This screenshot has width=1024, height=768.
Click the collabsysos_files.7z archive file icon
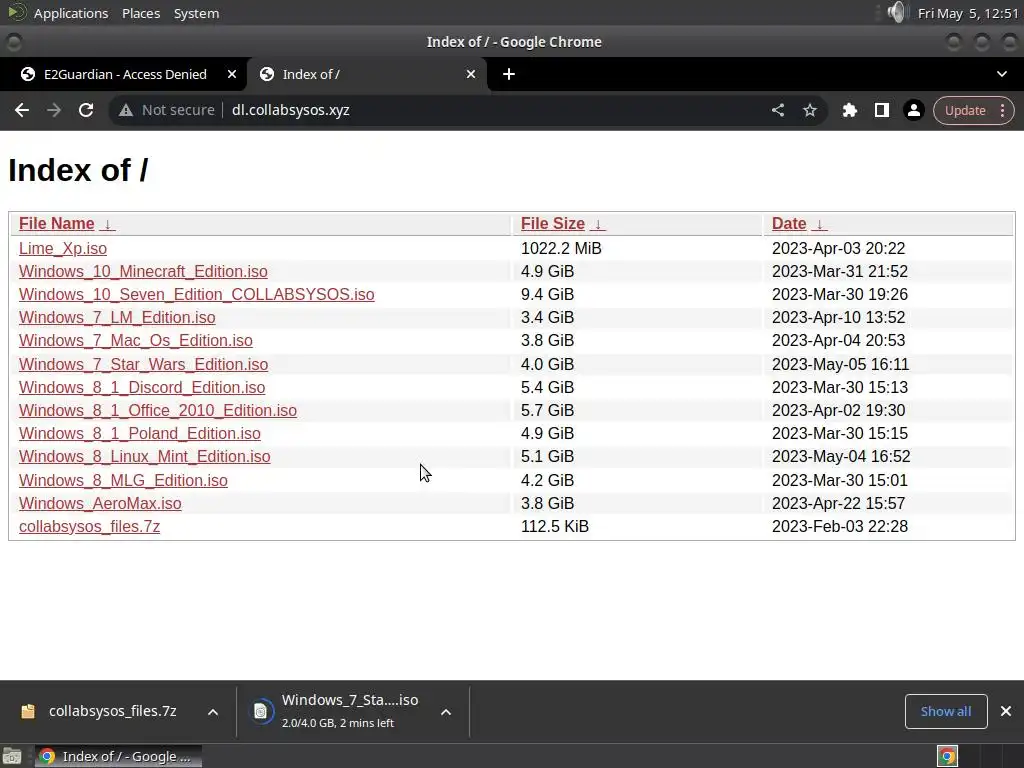point(27,711)
